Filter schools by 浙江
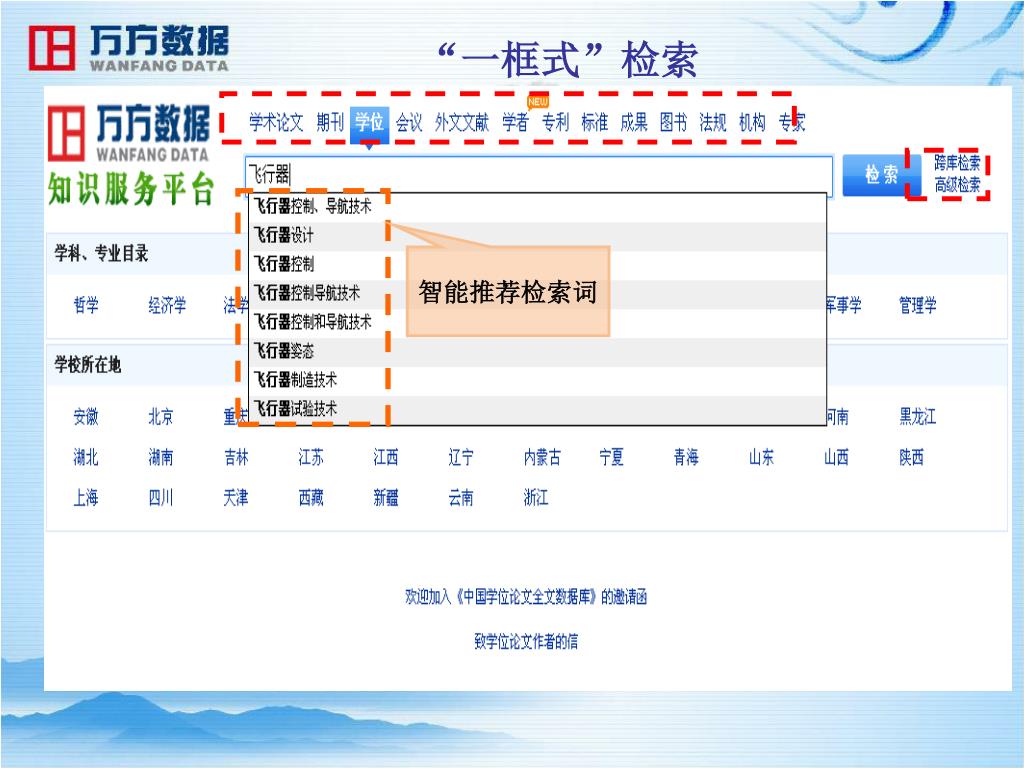1024x768 pixels. 536,498
